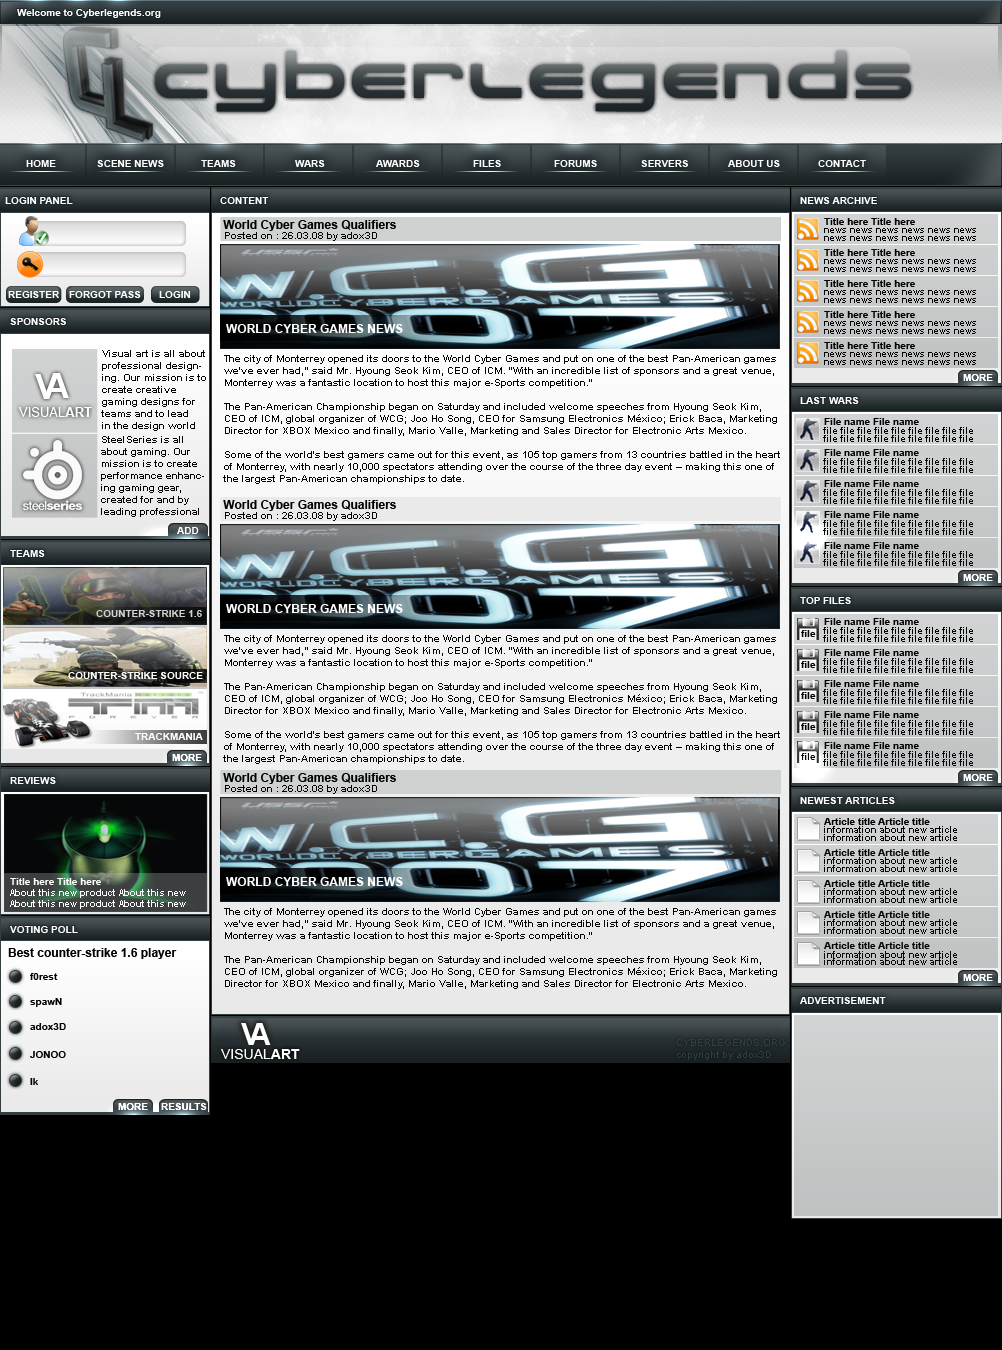Image resolution: width=1002 pixels, height=1350 pixels.
Task: Select f0rest radio option in voting poll
Action: (16, 976)
